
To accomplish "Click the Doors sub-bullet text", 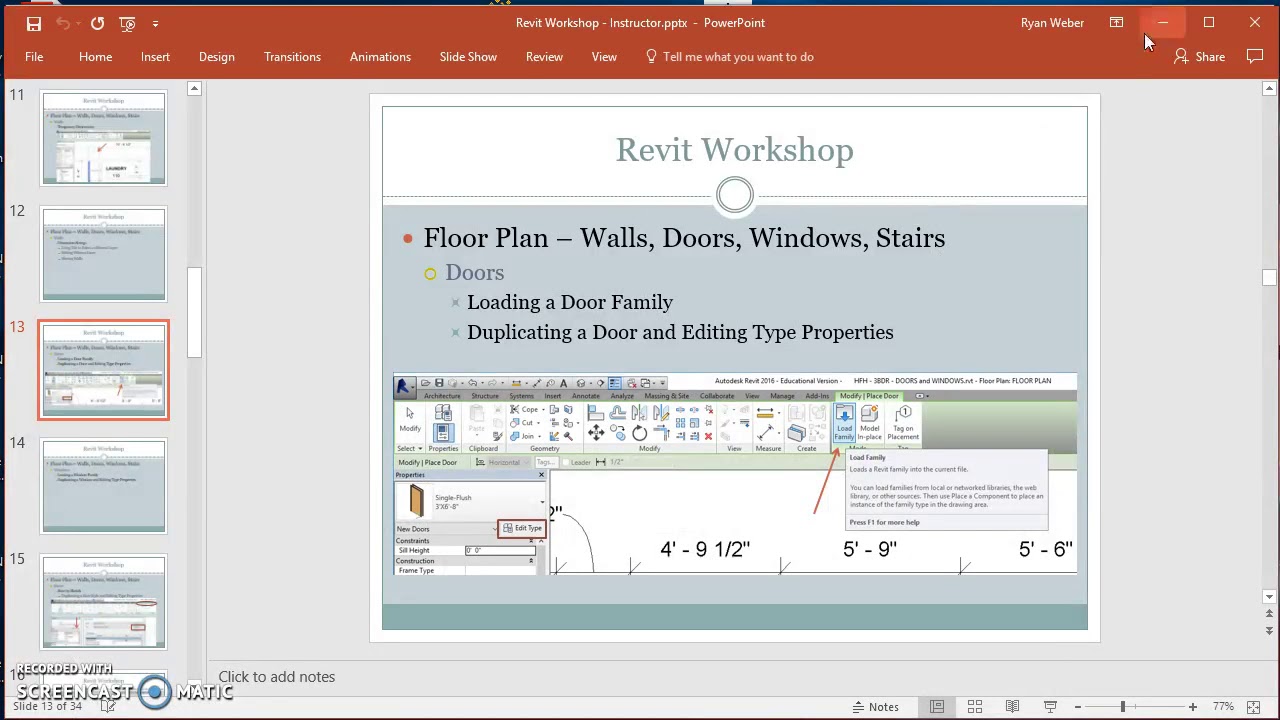I will pos(474,273).
